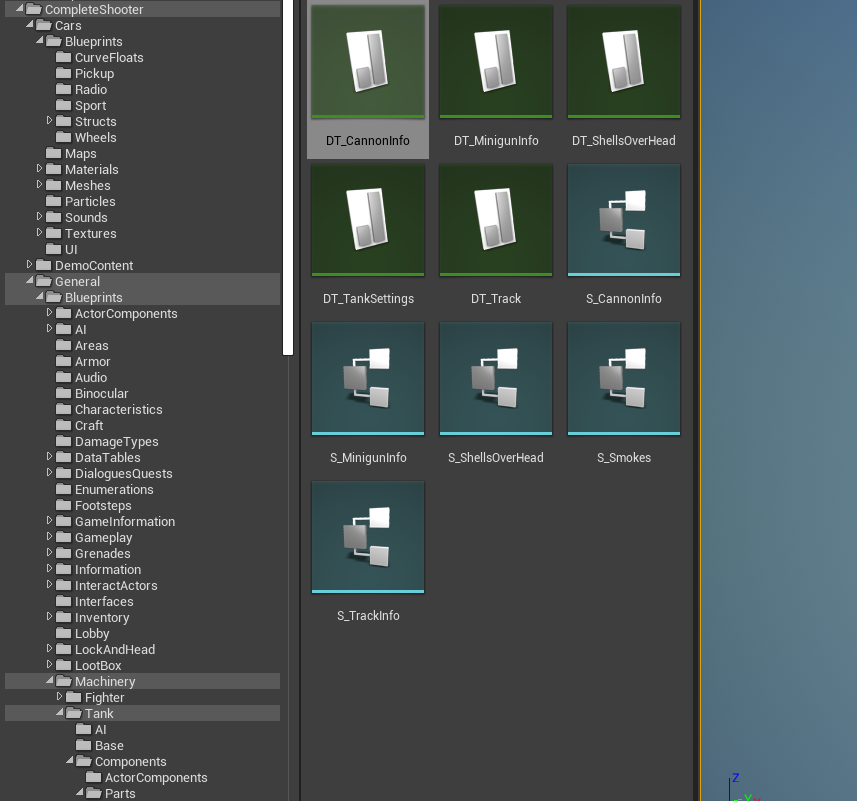Expand the DialoguesQuests folder arrow
The height and width of the screenshot is (801, 857).
pos(49,472)
